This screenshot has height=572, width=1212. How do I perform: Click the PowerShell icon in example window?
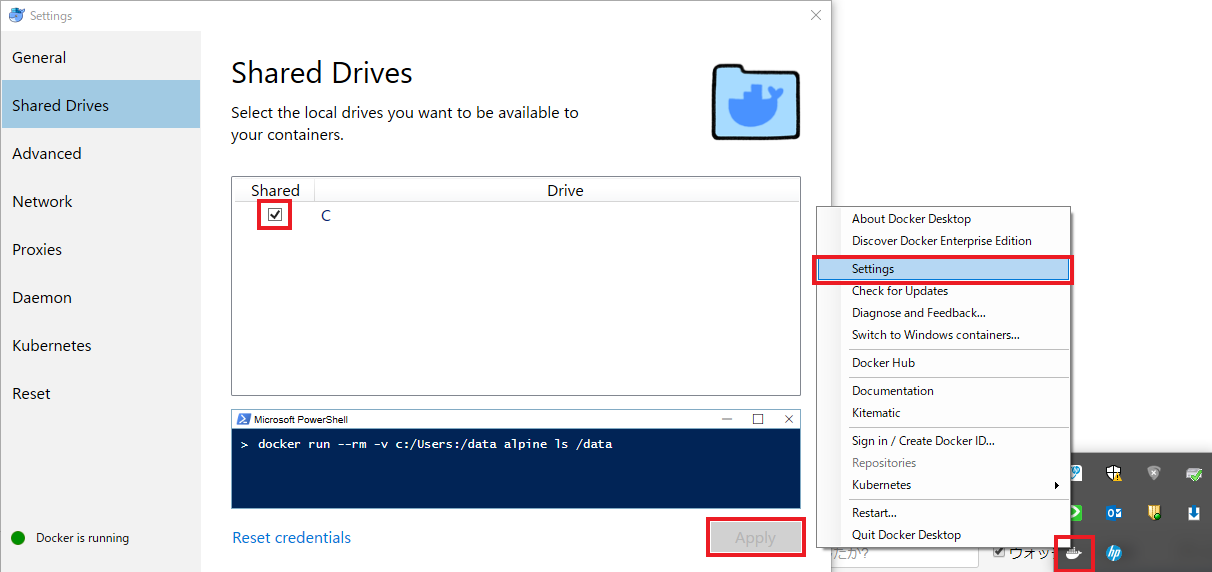pyautogui.click(x=243, y=419)
